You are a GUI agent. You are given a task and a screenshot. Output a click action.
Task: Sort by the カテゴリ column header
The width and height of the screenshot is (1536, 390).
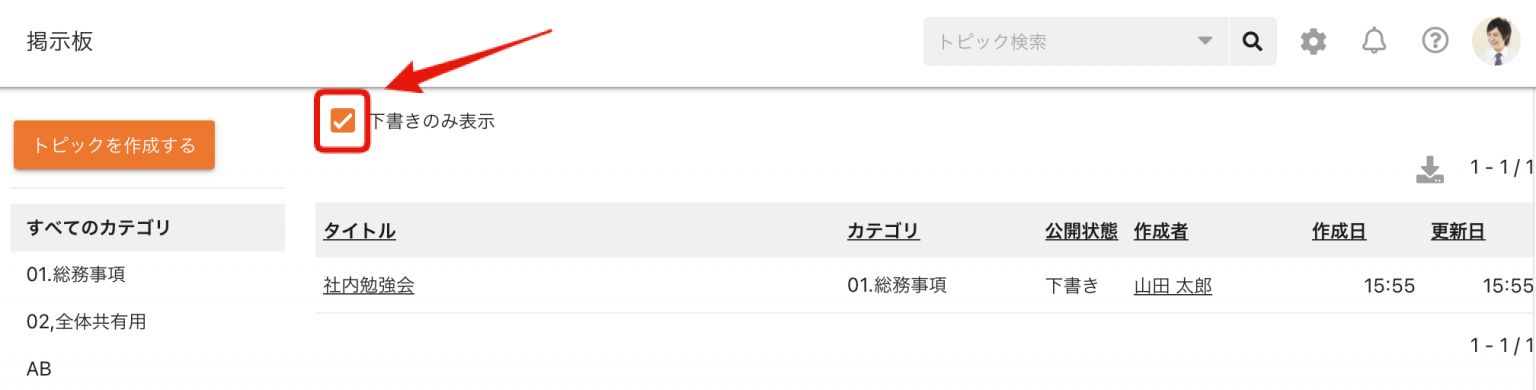click(x=883, y=232)
